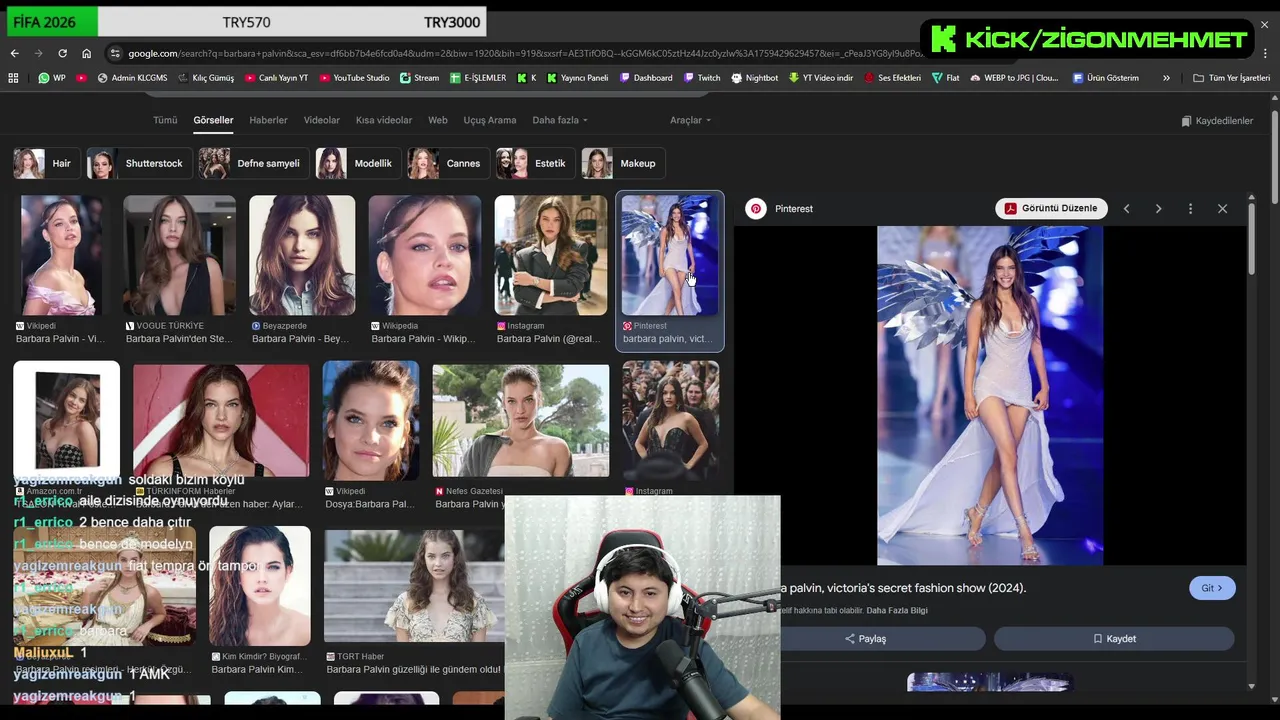Open the preview panel three-dot menu

(x=1190, y=209)
